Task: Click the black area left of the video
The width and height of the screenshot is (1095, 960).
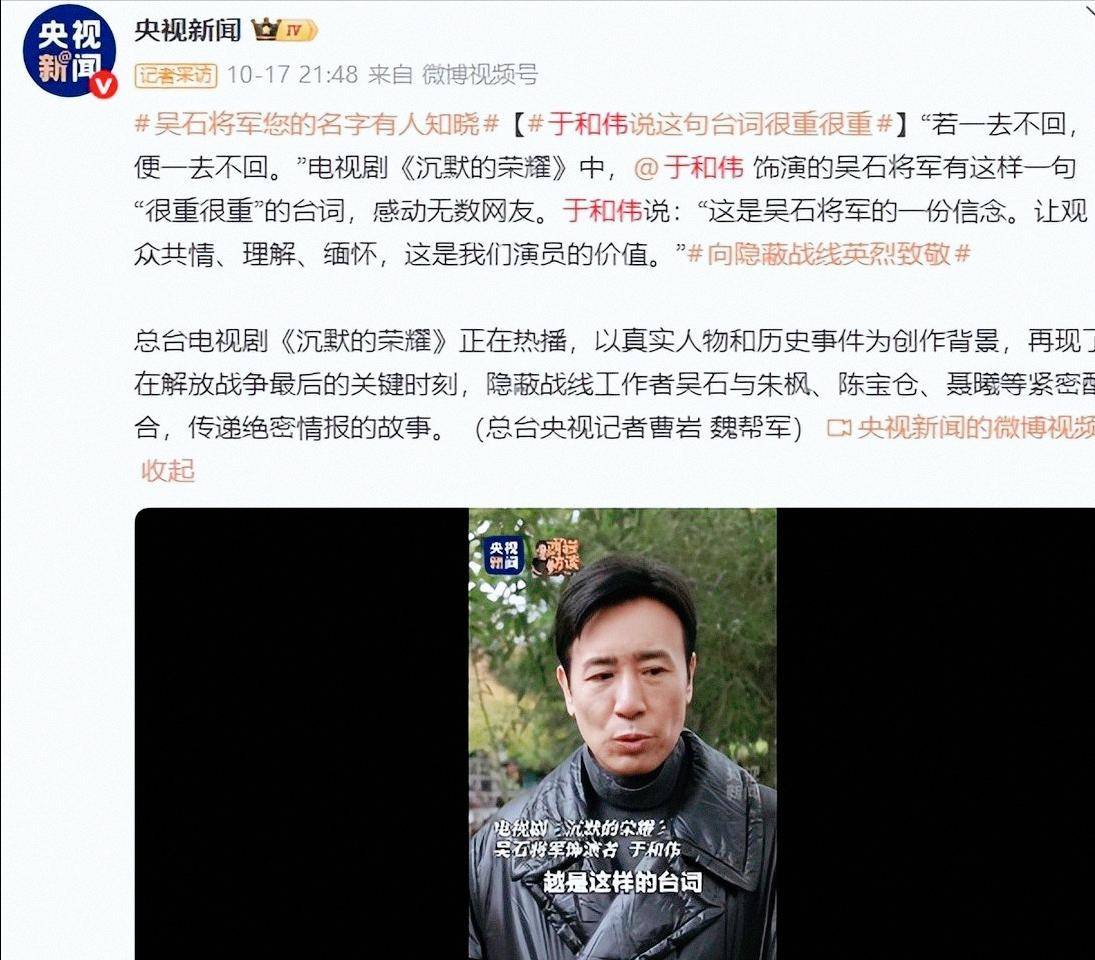Action: click(302, 734)
